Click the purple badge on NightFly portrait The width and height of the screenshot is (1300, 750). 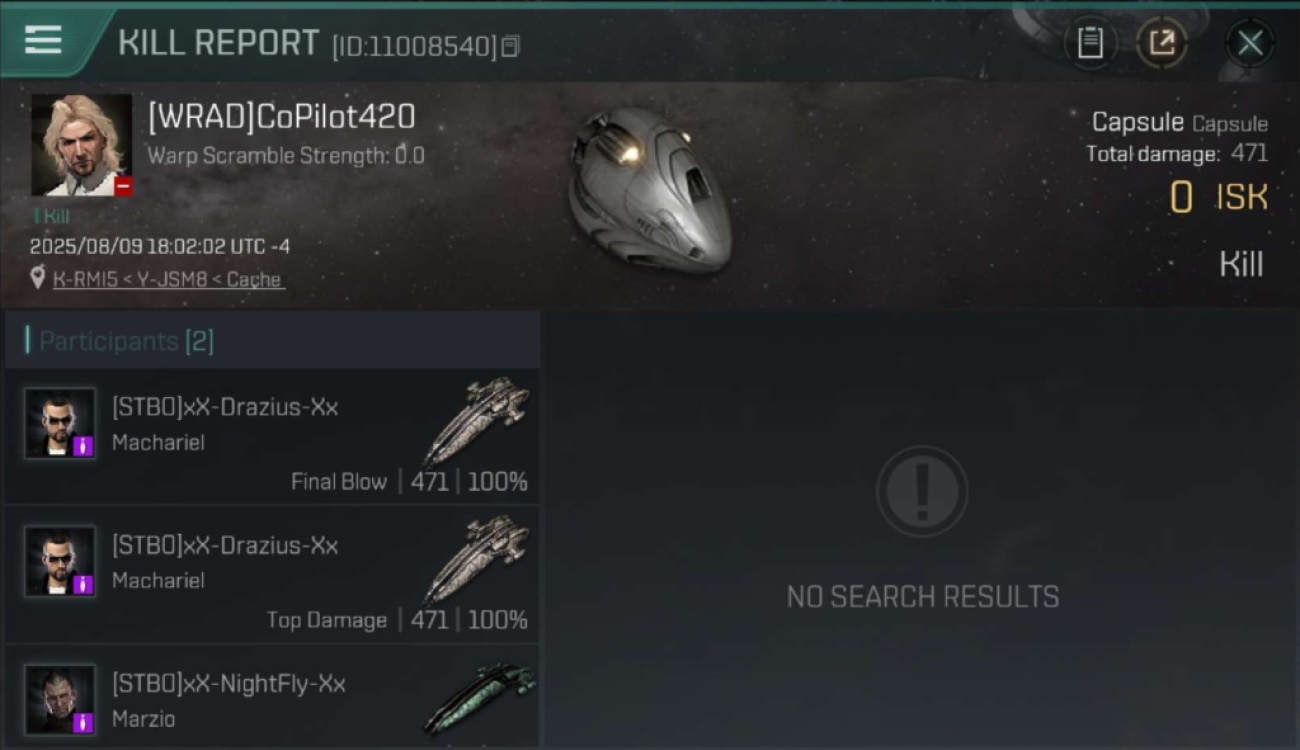(84, 723)
